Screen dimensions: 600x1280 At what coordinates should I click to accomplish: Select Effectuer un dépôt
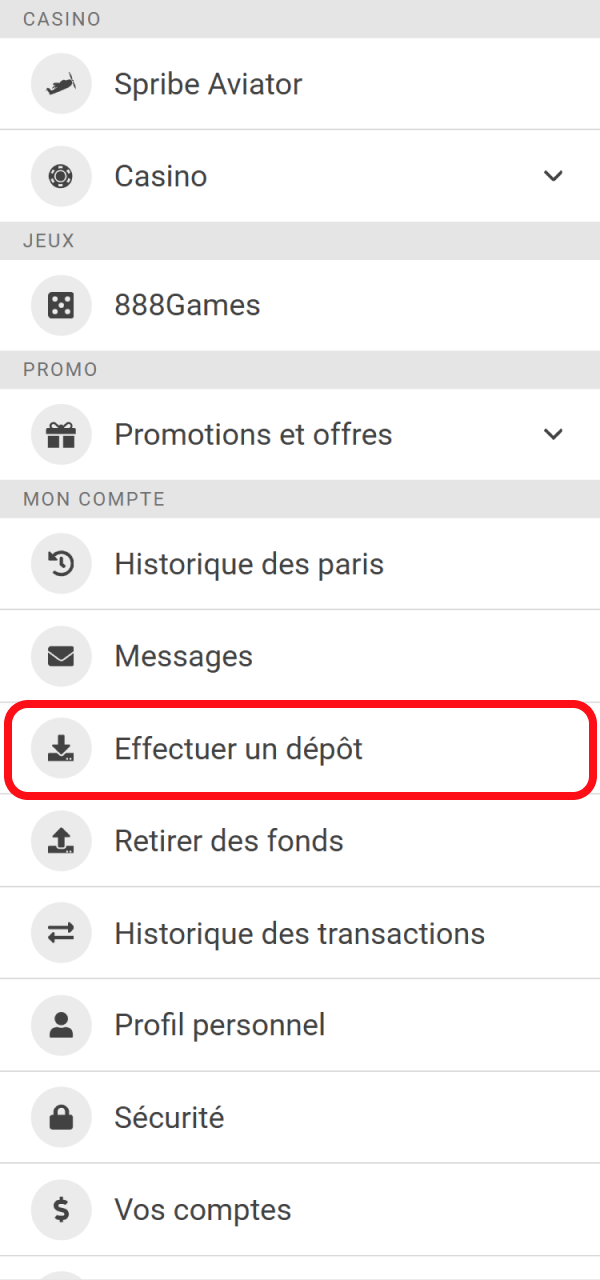tap(239, 748)
